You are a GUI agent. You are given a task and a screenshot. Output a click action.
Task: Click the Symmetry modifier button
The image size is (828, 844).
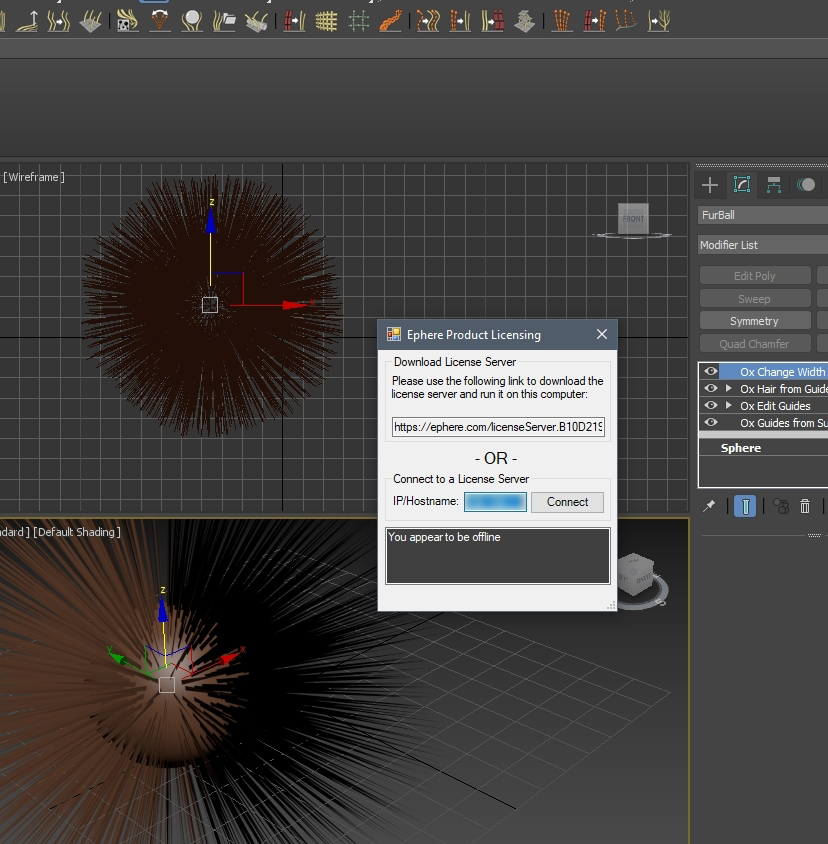(x=754, y=321)
